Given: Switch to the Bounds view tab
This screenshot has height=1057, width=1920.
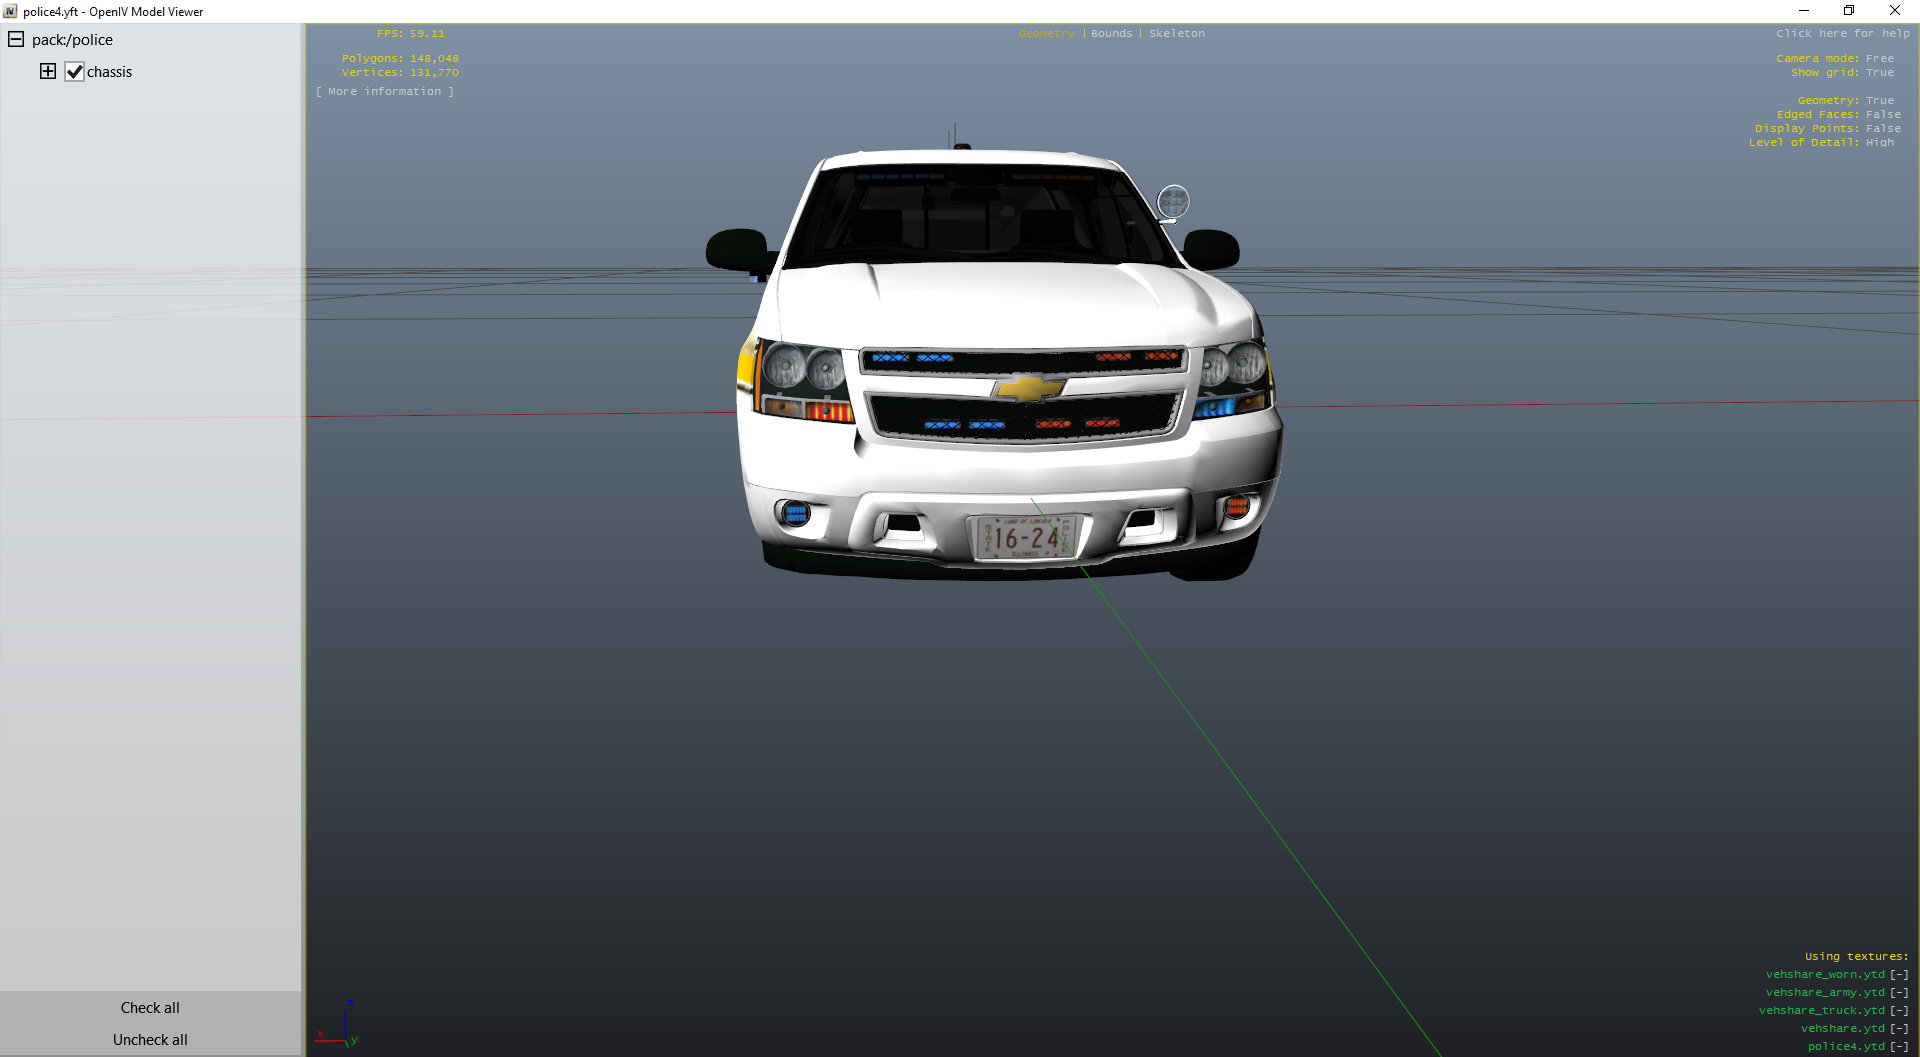Looking at the screenshot, I should pyautogui.click(x=1111, y=34).
